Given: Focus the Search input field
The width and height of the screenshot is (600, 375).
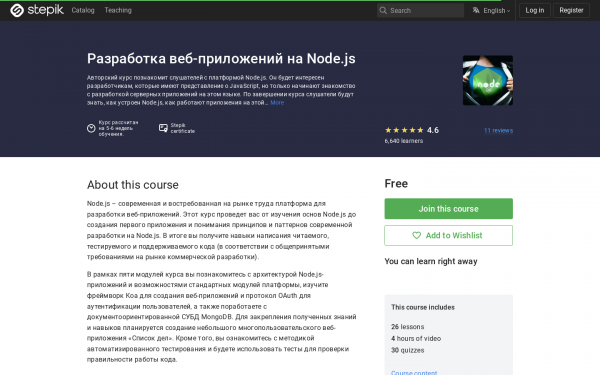Looking at the screenshot, I should click(x=420, y=10).
